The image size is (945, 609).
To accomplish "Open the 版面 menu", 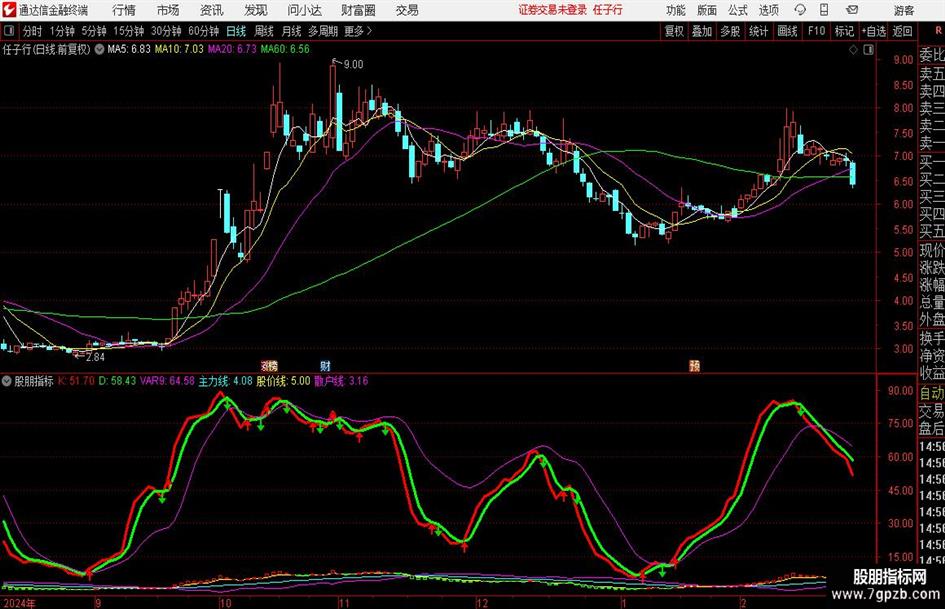I will 707,10.
